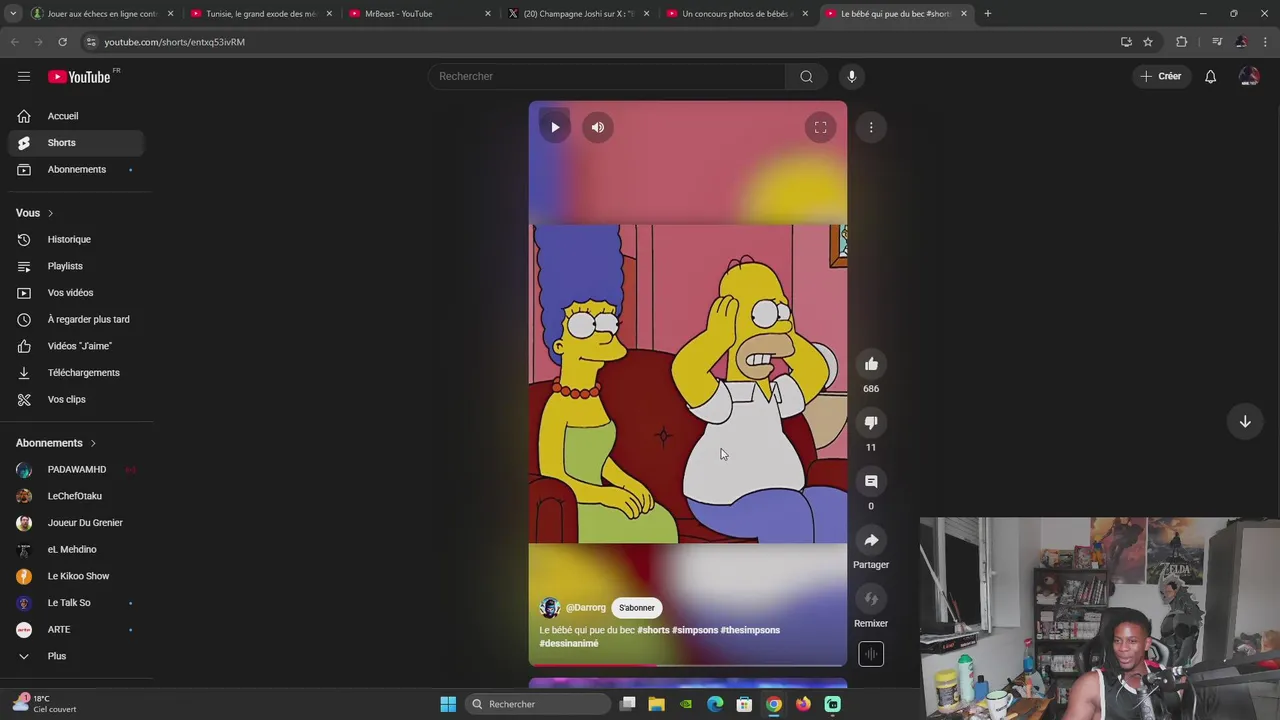Click the search magnifier button
The image size is (1280, 720).
click(806, 76)
